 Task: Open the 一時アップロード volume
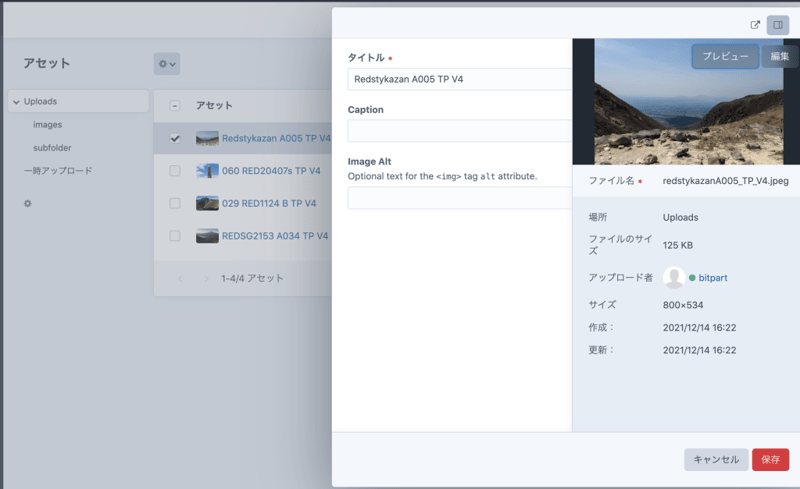[58, 171]
